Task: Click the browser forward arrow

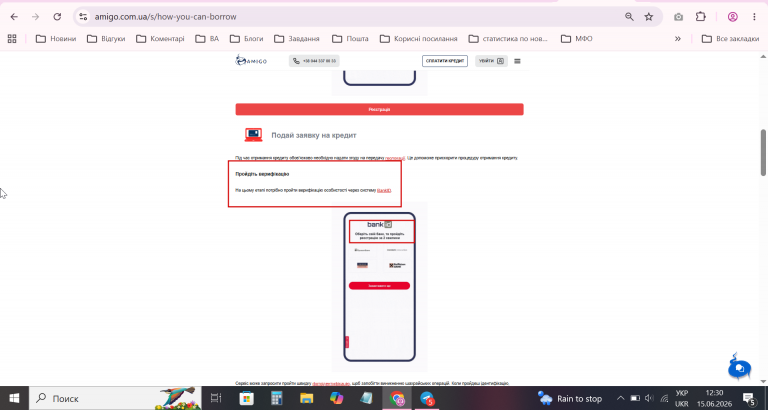Action: pyautogui.click(x=35, y=17)
